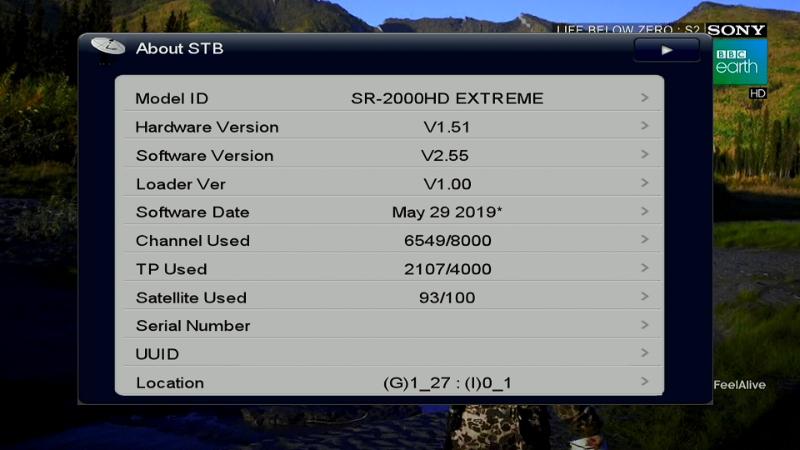This screenshot has width=800, height=450.
Task: Click the V1.51 hardware version value
Action: coord(447,127)
